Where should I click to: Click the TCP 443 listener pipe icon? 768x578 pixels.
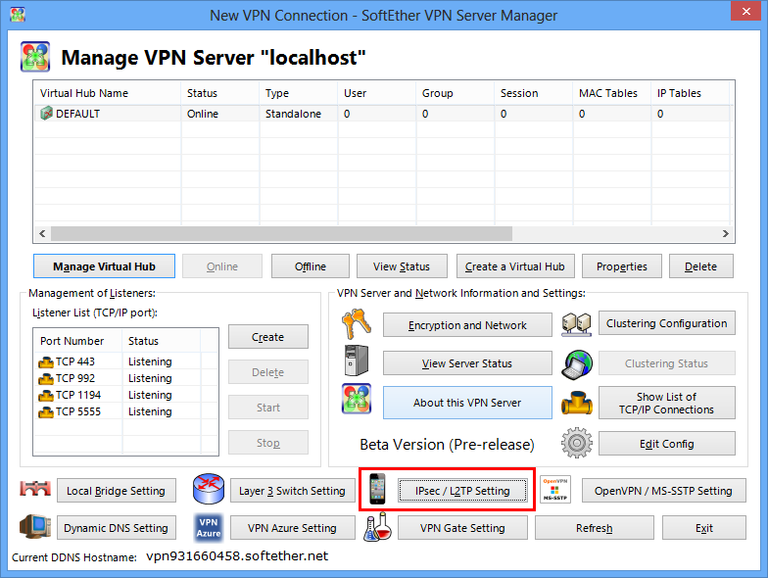pyautogui.click(x=46, y=362)
